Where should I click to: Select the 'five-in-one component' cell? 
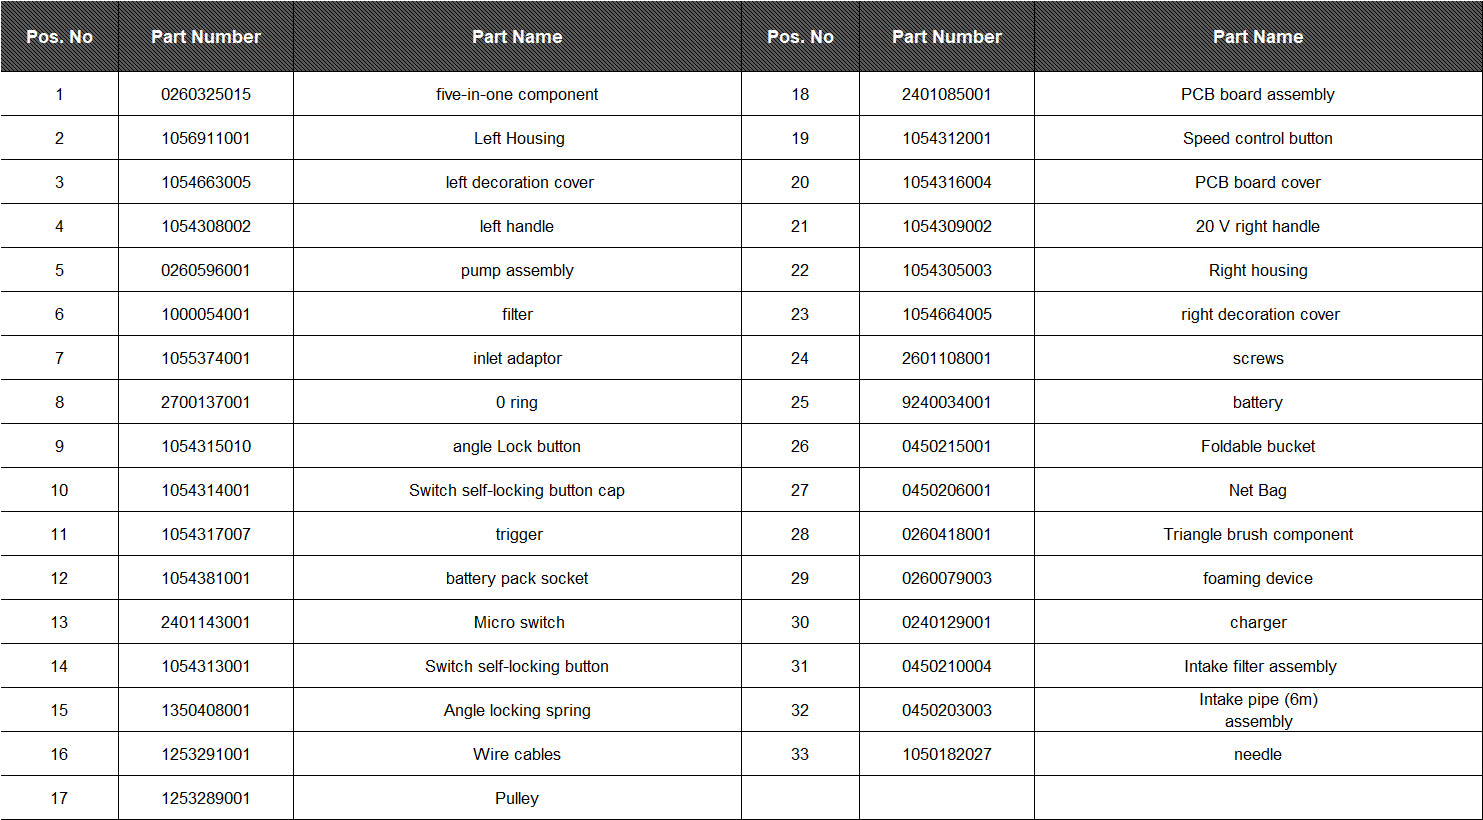tap(517, 94)
